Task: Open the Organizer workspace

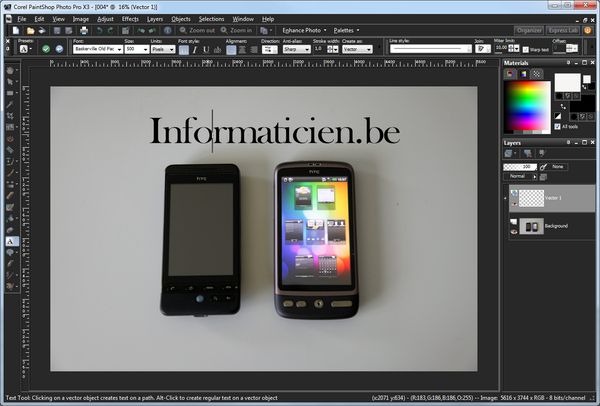Action: tap(529, 31)
